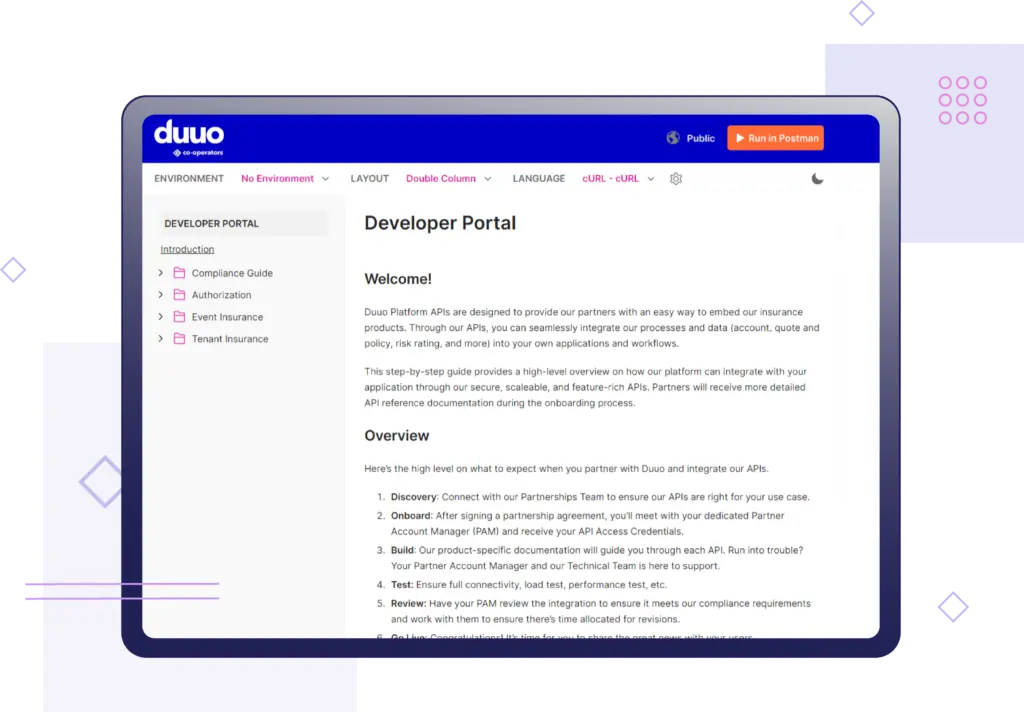
Task: Open the cURL - cURL language dropdown
Action: [617, 178]
